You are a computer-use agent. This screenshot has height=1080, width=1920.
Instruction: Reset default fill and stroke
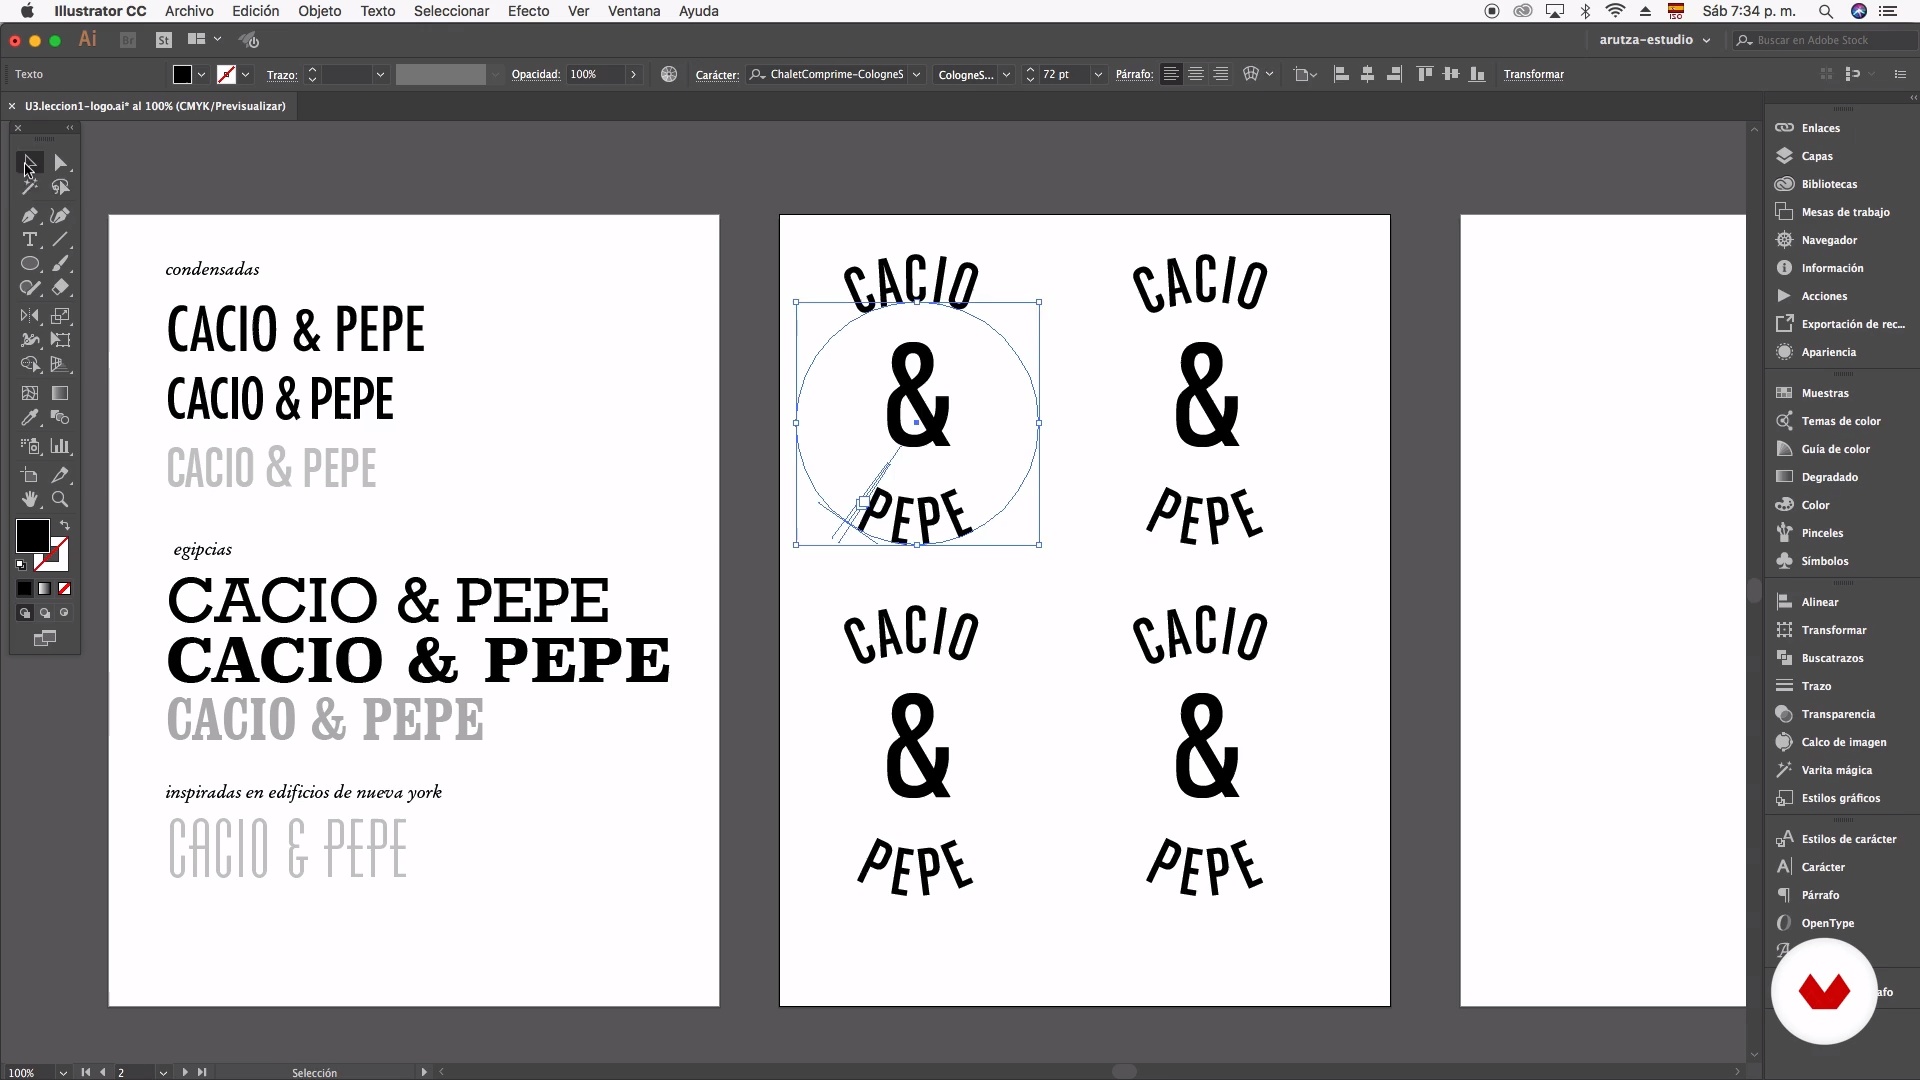click(21, 565)
